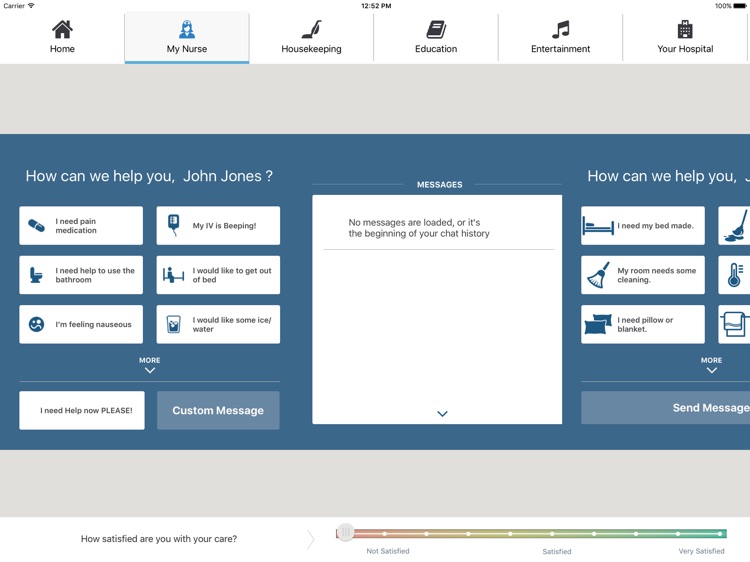Expand MORE under nurse requests
The image size is (750, 562).
(x=150, y=364)
